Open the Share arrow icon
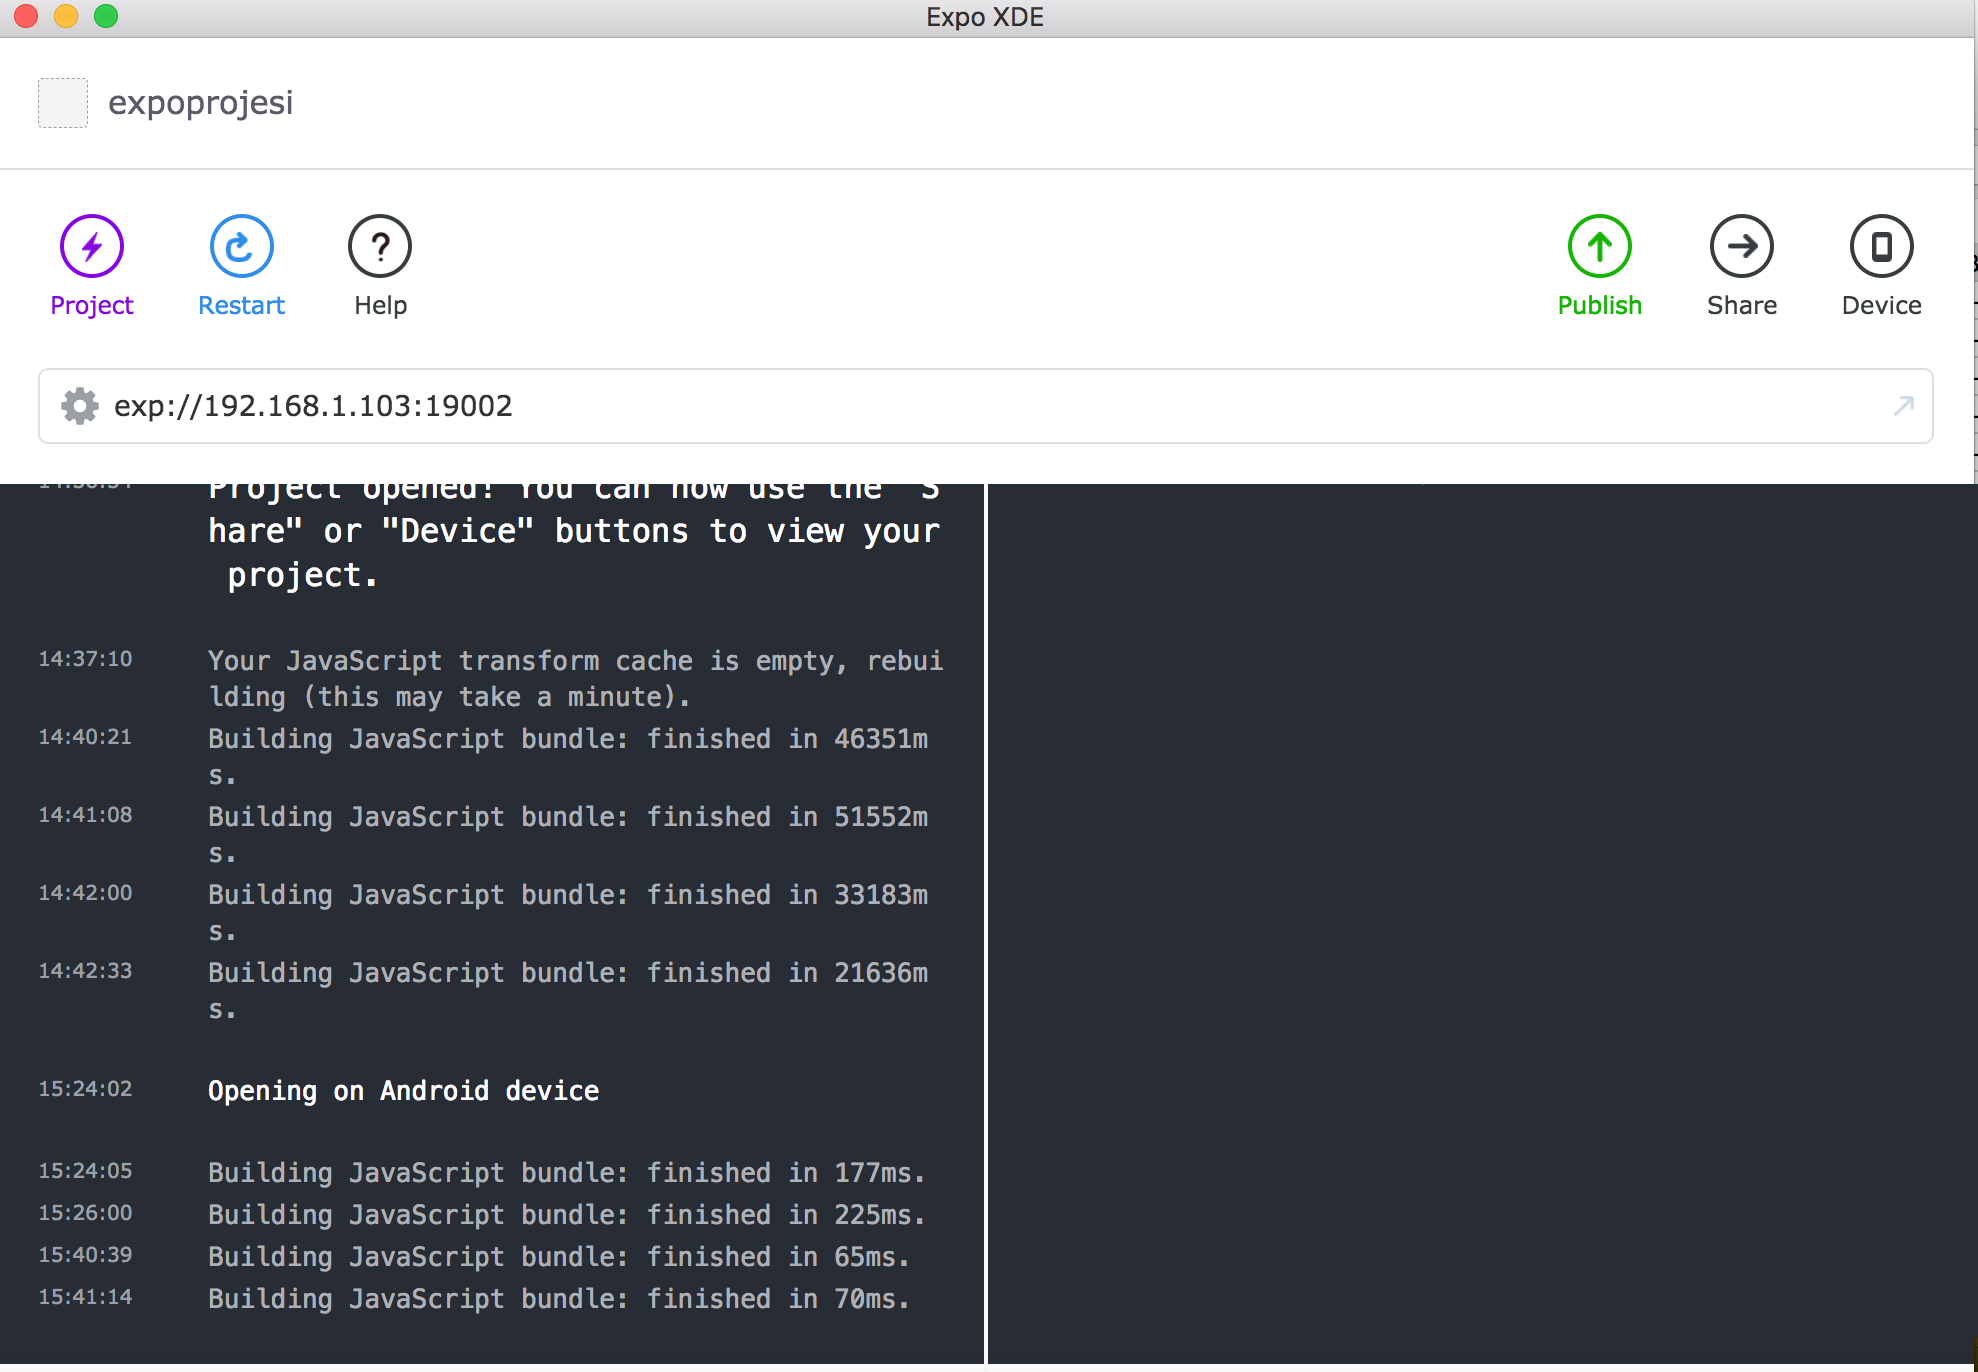Viewport: 1978px width, 1372px height. click(1742, 246)
